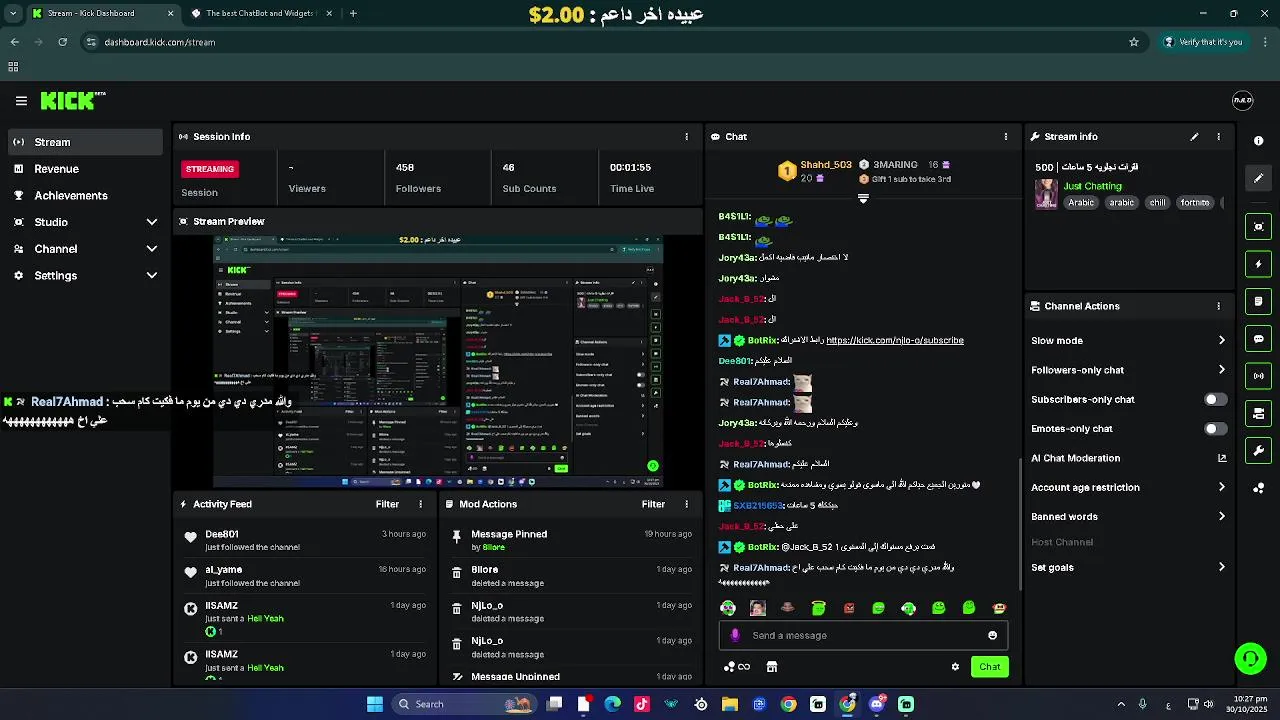Open Revenue in the left sidebar
Screen dimensions: 1280x720
tap(86, 169)
